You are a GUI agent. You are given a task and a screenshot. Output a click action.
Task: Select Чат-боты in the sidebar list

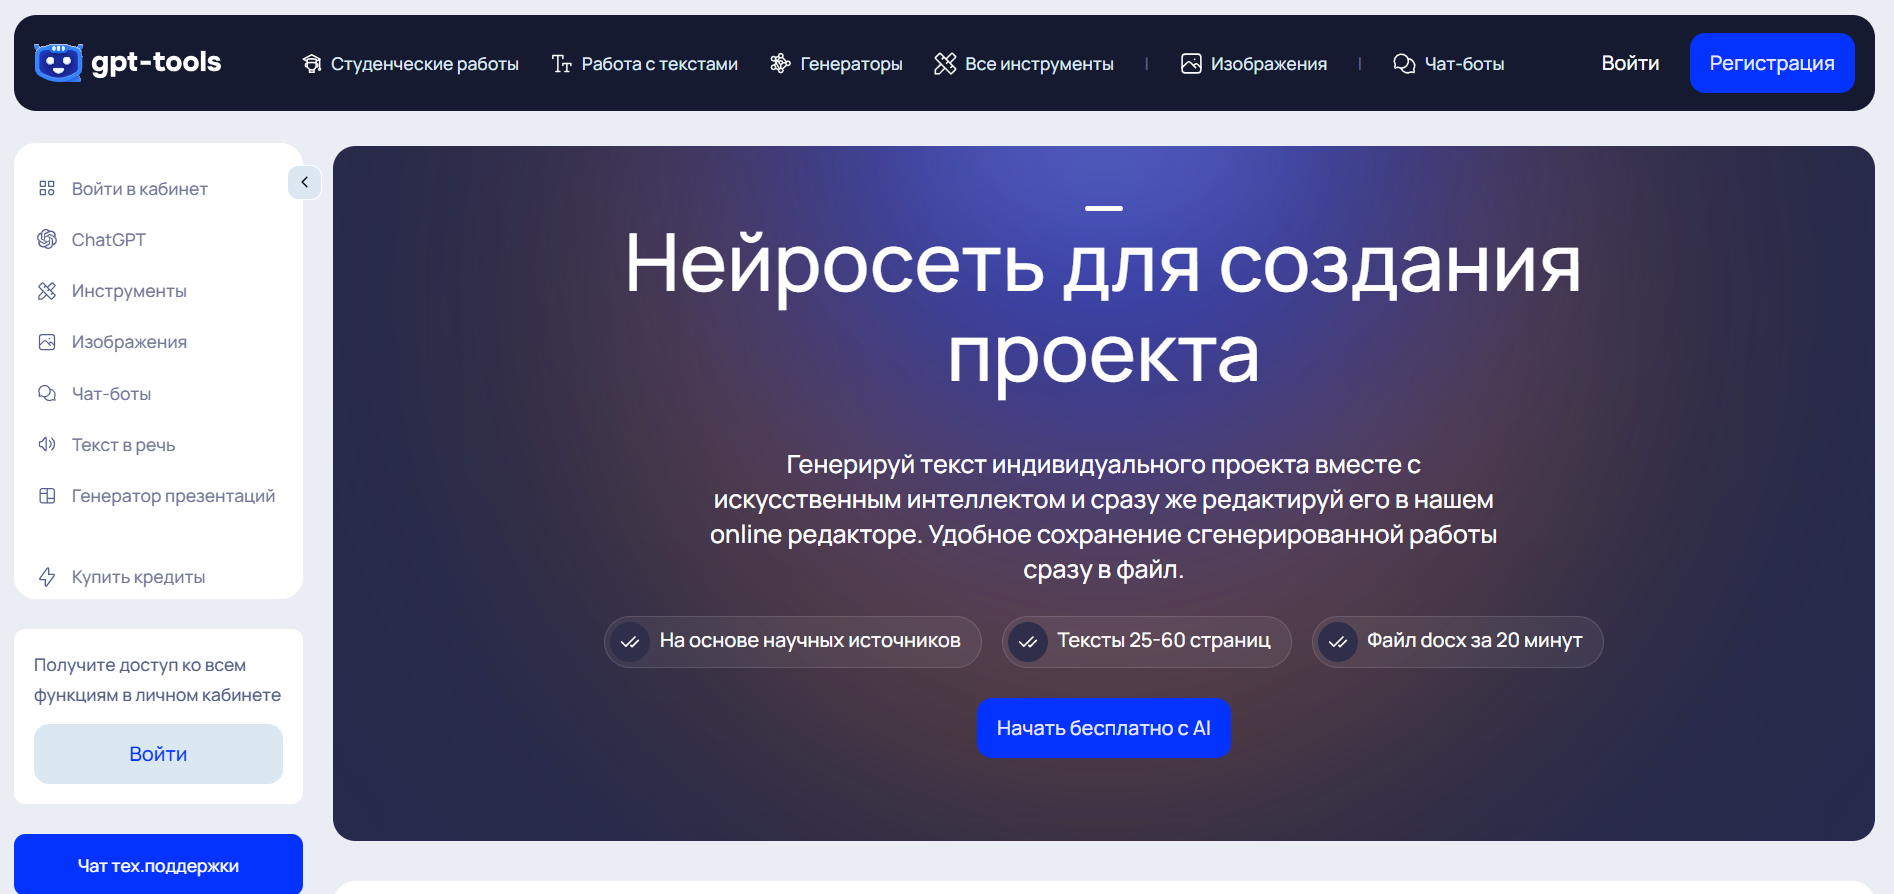click(x=111, y=394)
